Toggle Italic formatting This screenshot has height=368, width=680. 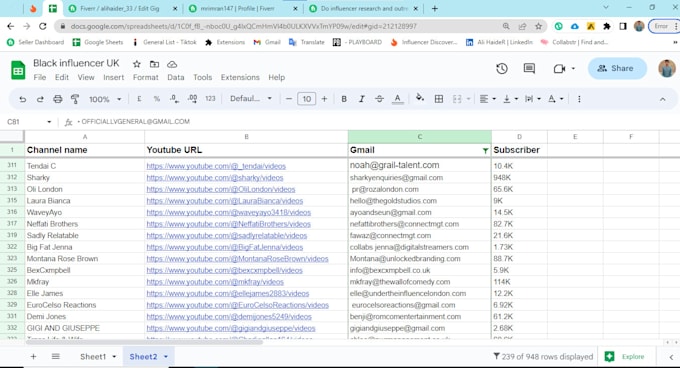(x=361, y=99)
